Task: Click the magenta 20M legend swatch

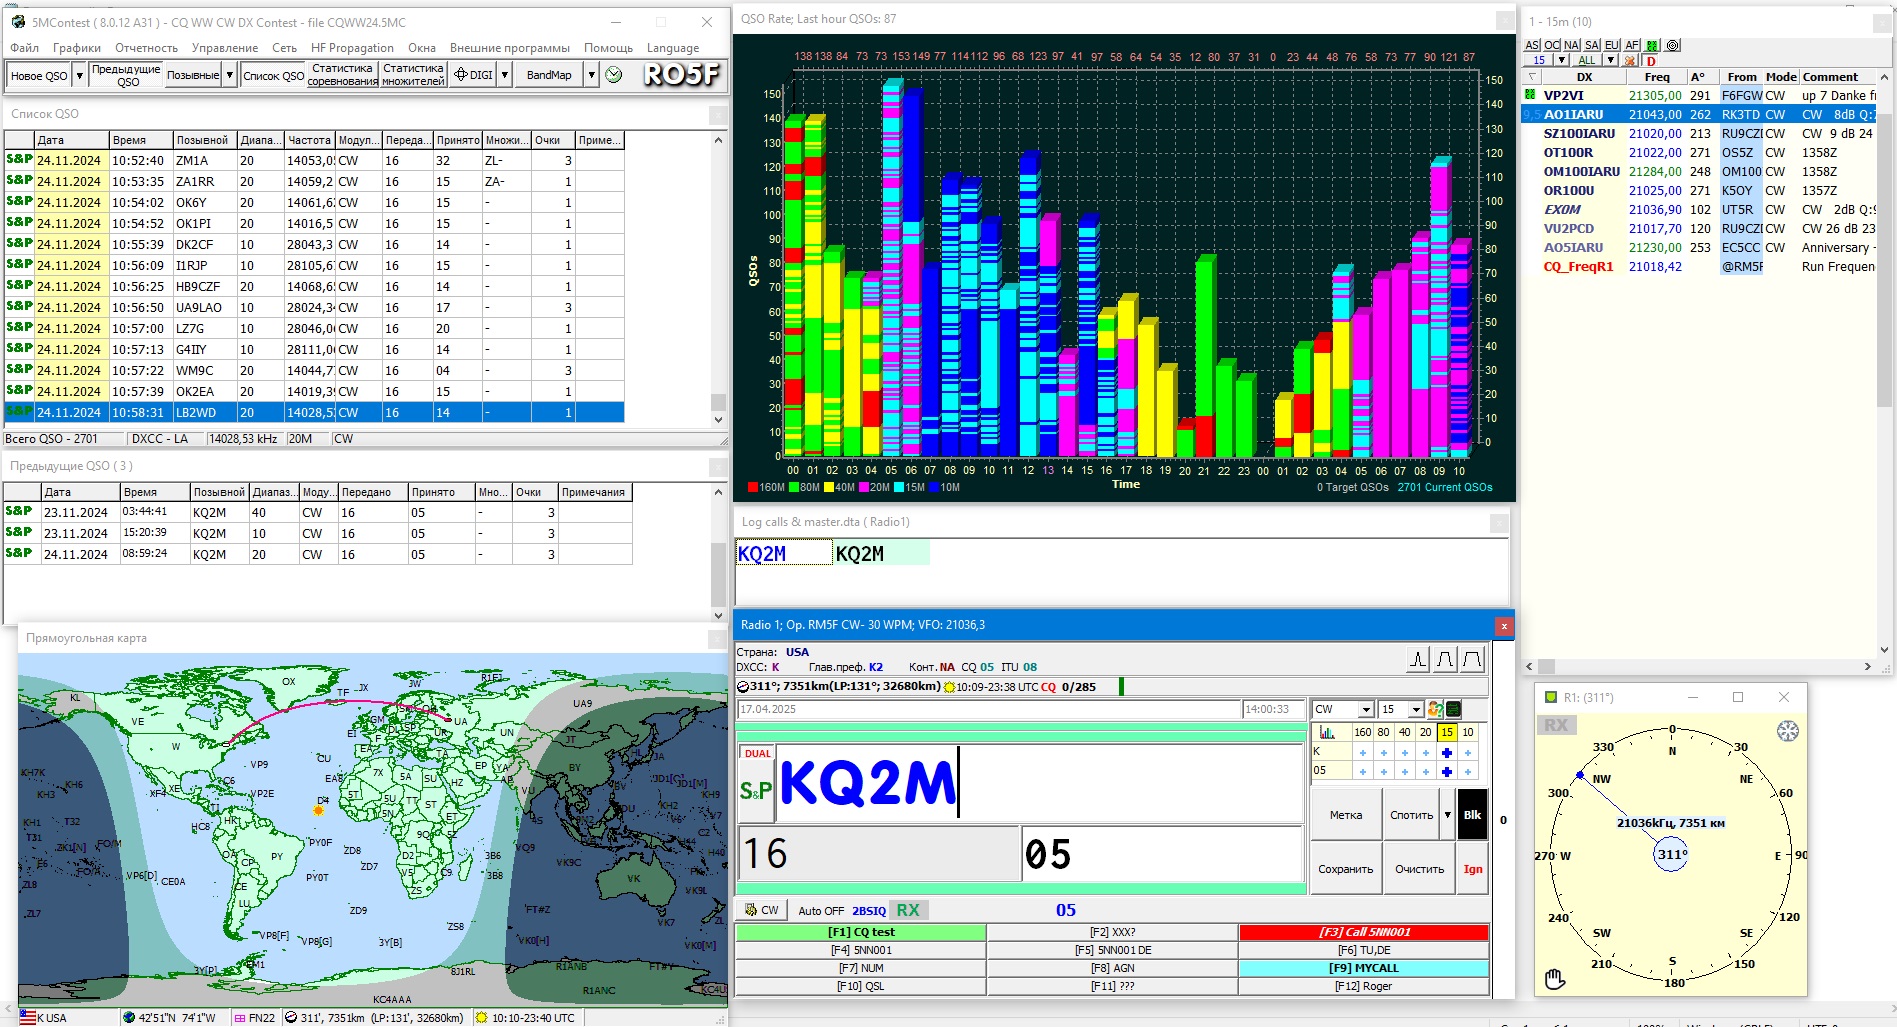Action: [863, 488]
